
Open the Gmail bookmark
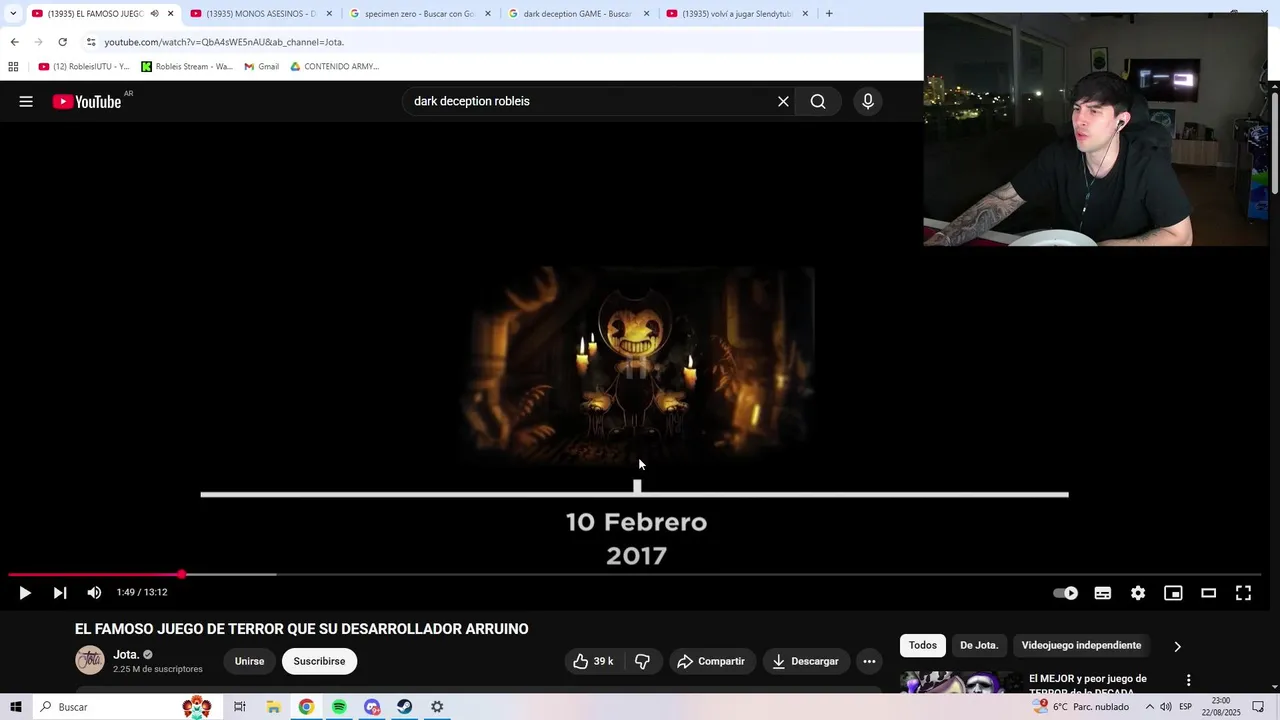click(262, 67)
